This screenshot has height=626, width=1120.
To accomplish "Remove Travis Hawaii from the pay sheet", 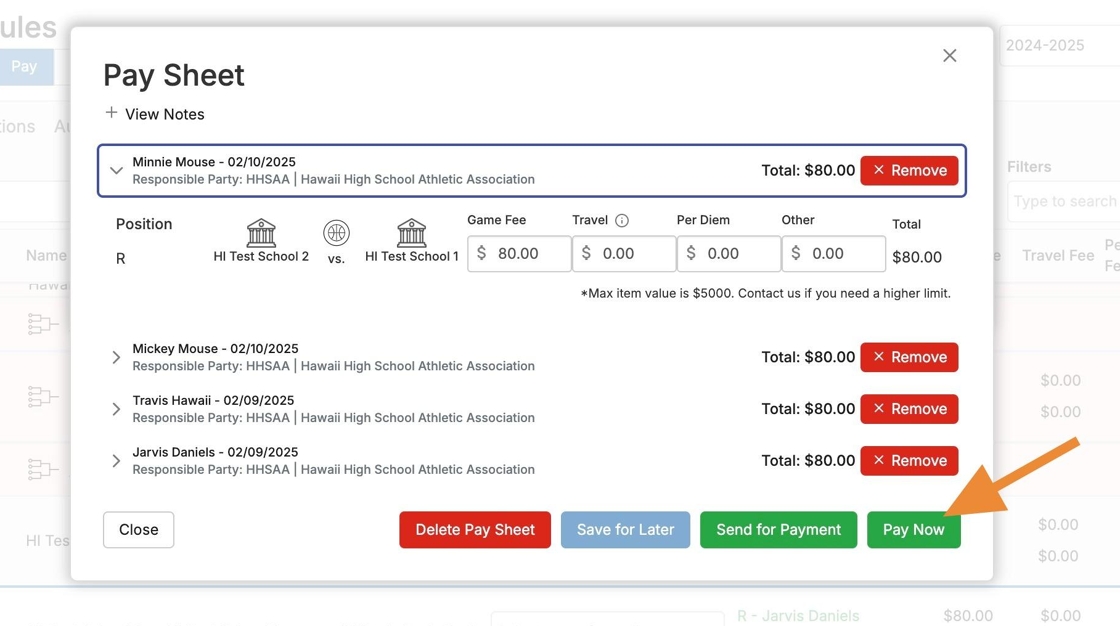I will 909,409.
